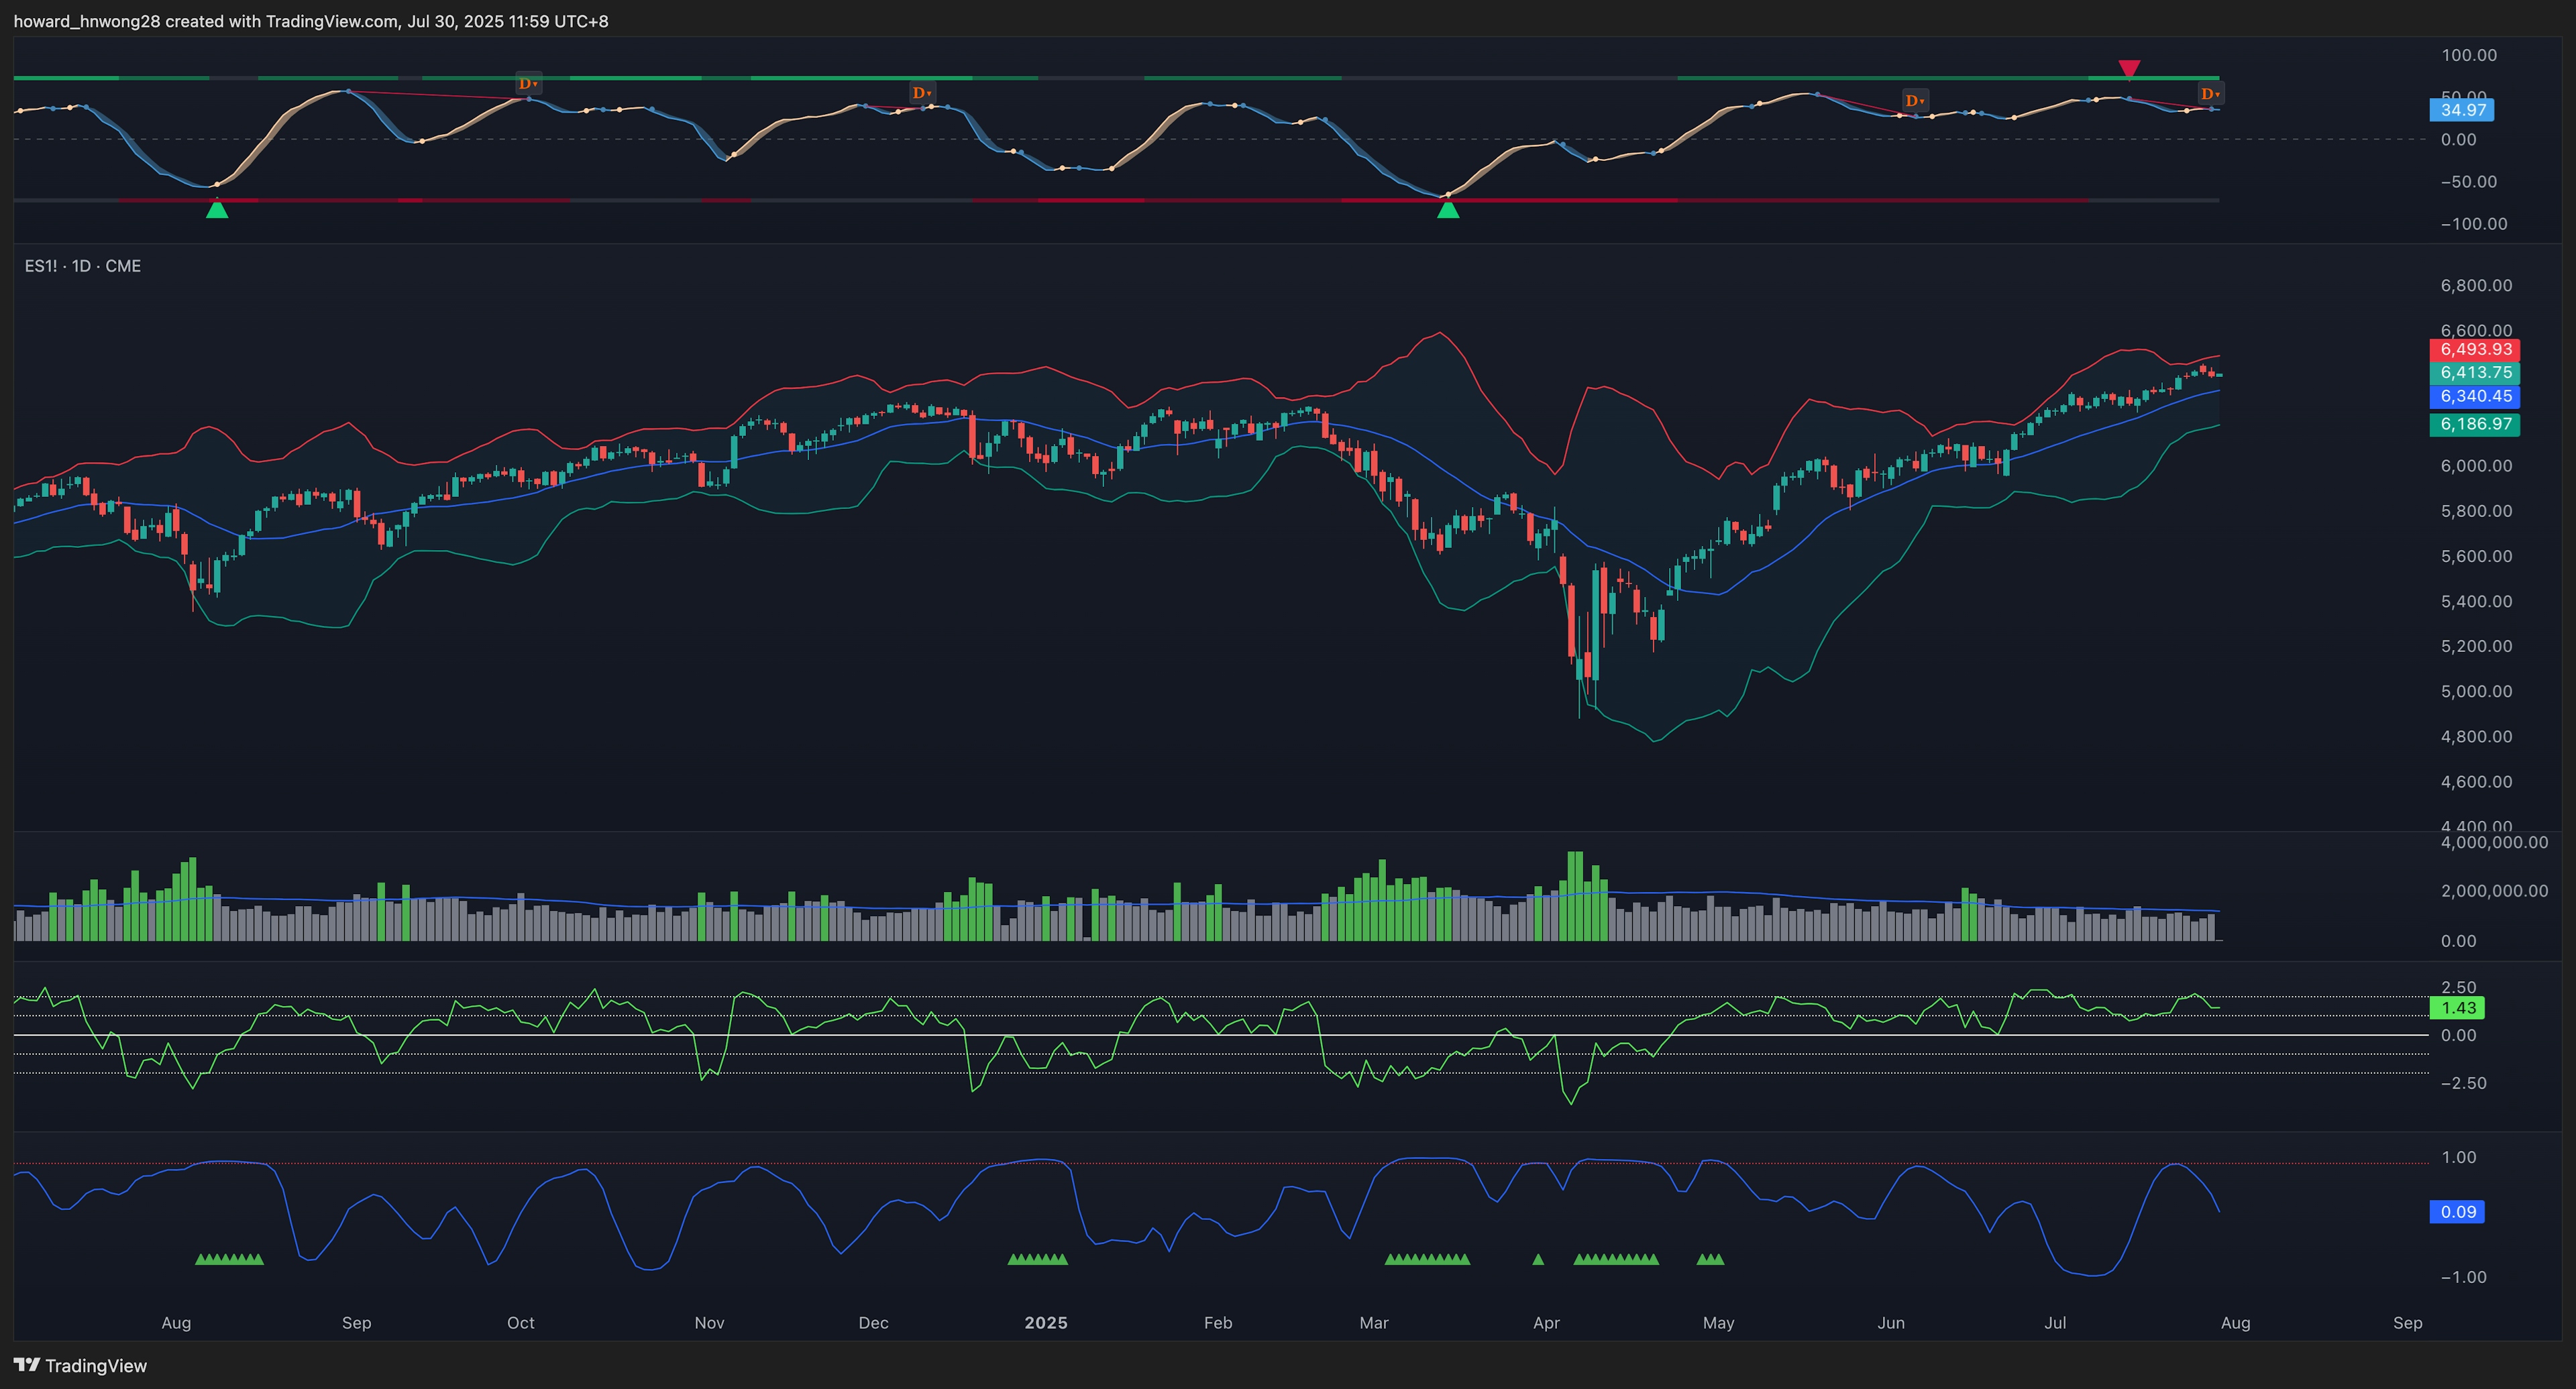Click the red down-triangle sell signal in oscillator
2576x1389 pixels.
(2129, 68)
